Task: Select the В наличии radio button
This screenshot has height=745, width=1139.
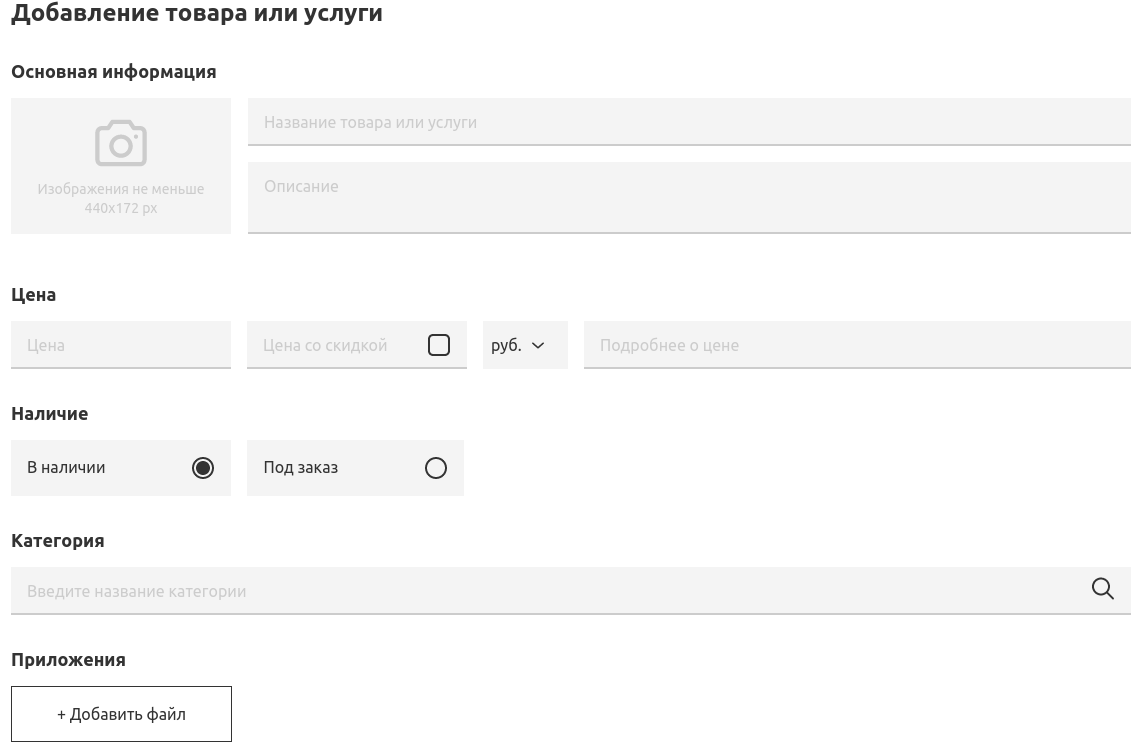Action: tap(203, 468)
